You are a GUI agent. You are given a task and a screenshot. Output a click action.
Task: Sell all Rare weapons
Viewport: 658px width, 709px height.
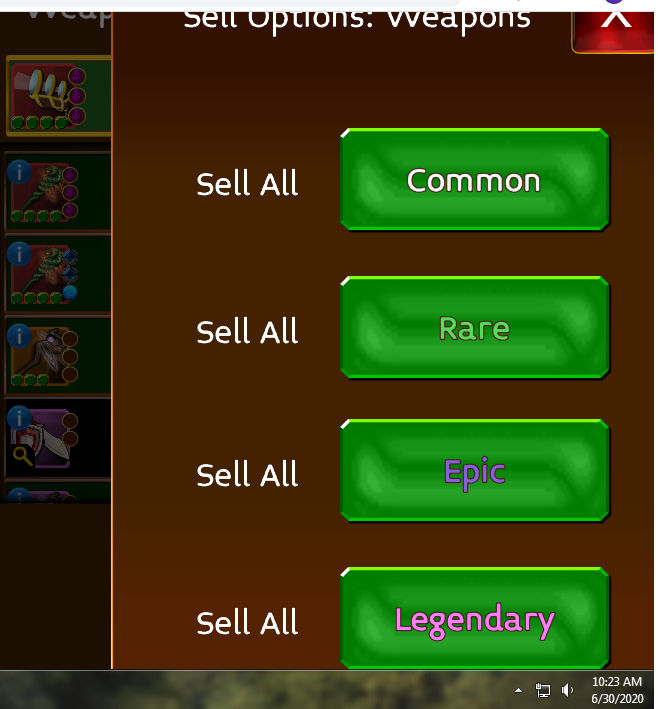pos(474,327)
